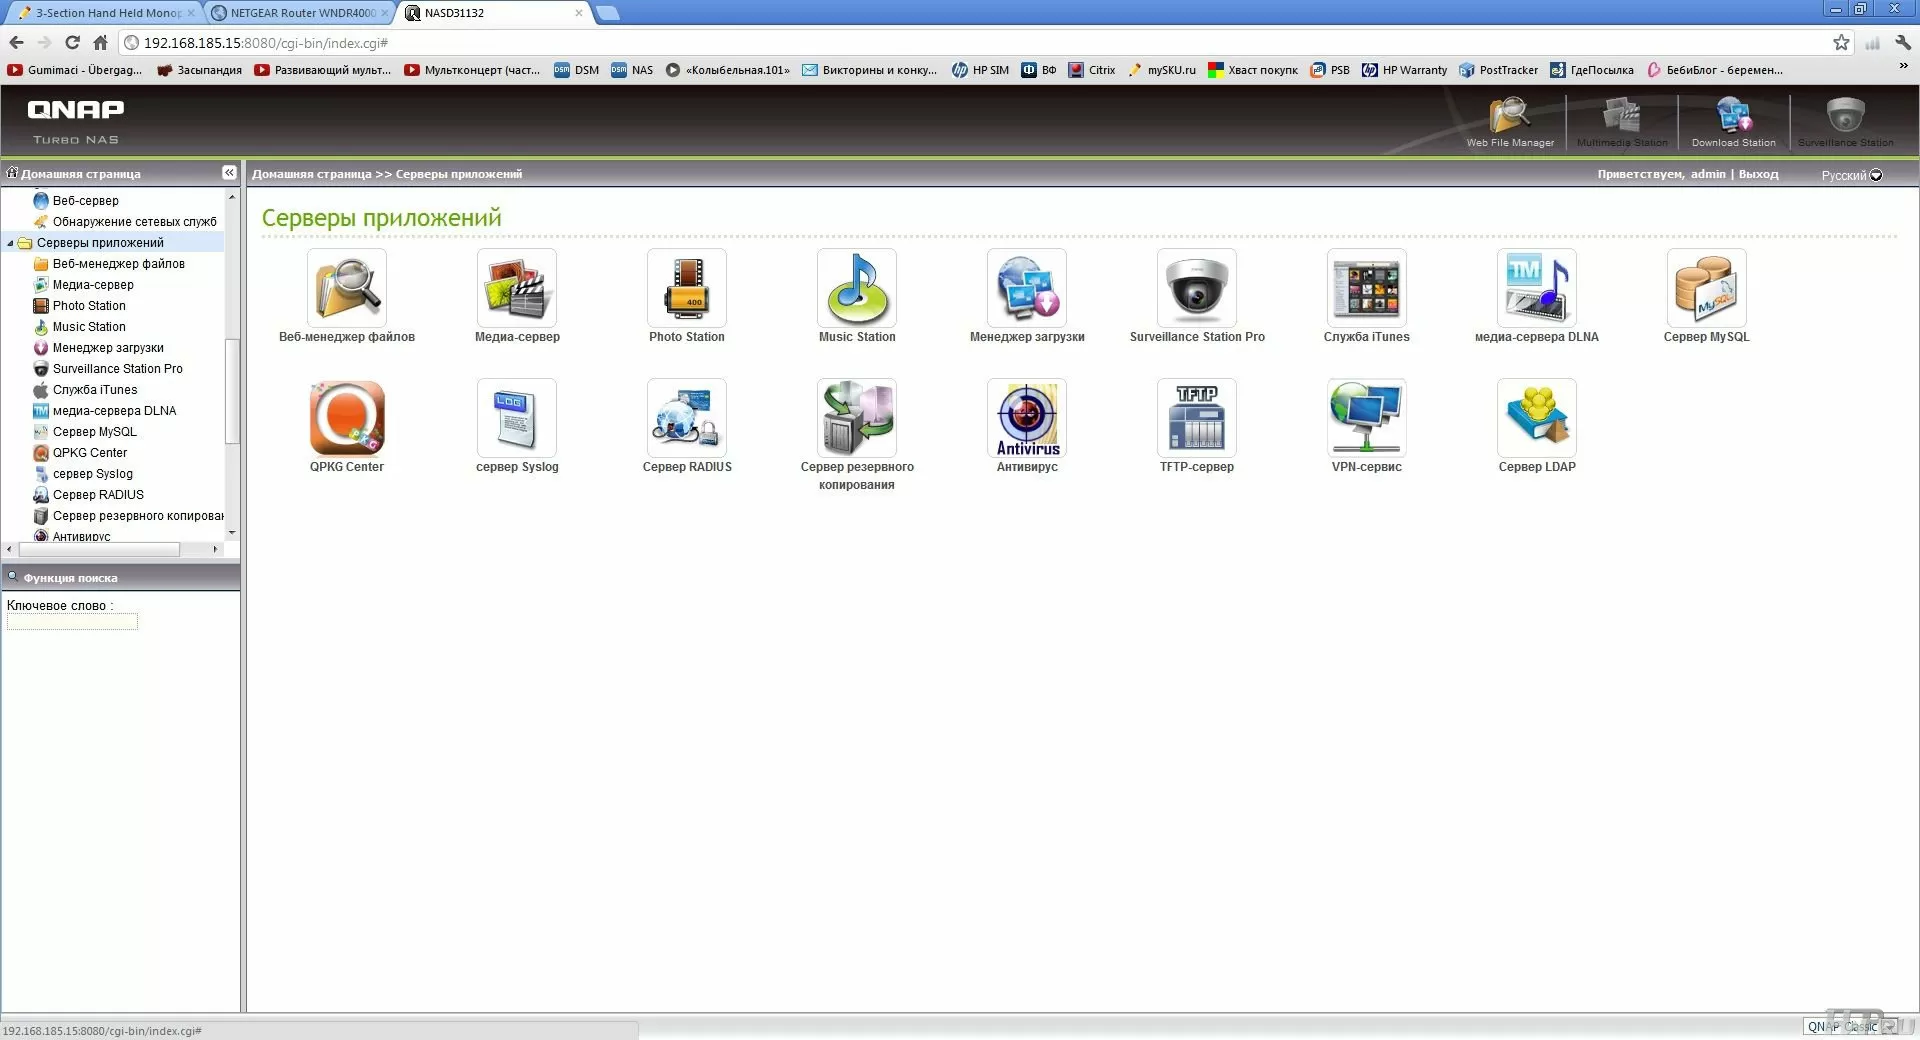Click sidebar scroll down arrow
The image size is (1920, 1040).
(232, 533)
